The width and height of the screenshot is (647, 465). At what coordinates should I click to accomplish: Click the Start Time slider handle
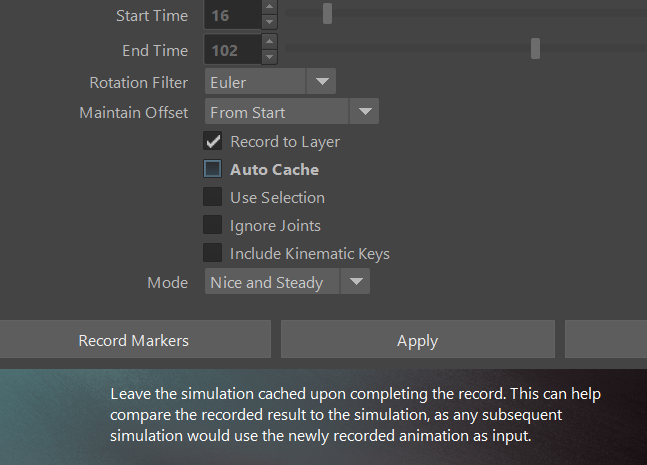coord(327,14)
